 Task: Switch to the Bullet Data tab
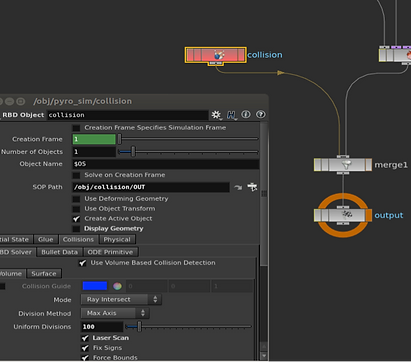tap(60, 252)
